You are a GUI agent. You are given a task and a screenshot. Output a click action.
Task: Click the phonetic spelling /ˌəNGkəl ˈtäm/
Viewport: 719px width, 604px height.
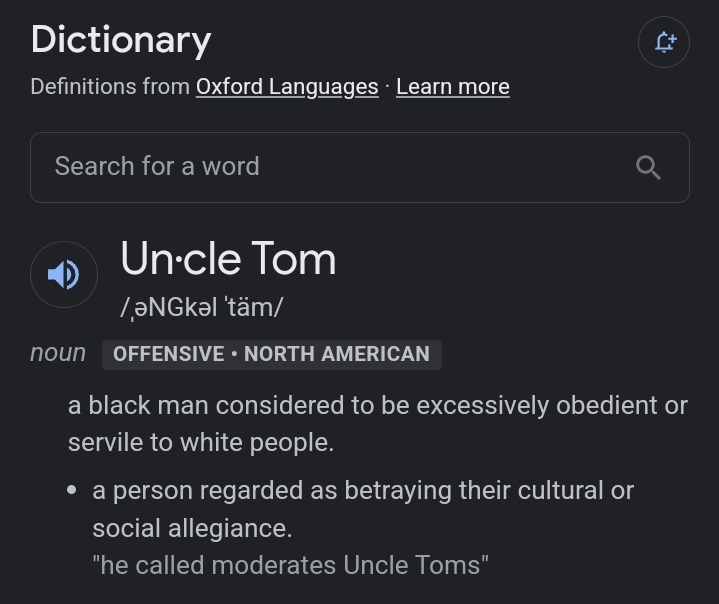coord(202,307)
